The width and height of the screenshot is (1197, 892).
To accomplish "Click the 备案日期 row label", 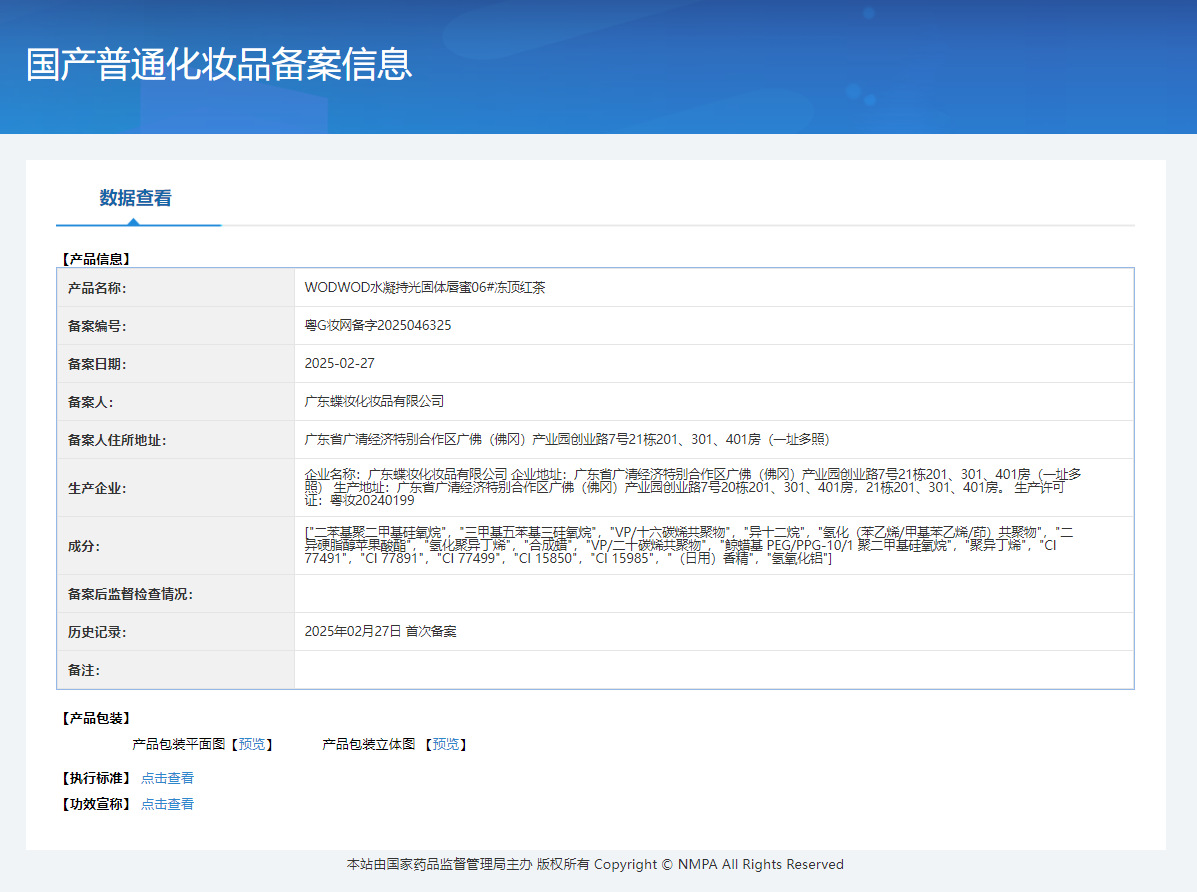I will coord(97,364).
